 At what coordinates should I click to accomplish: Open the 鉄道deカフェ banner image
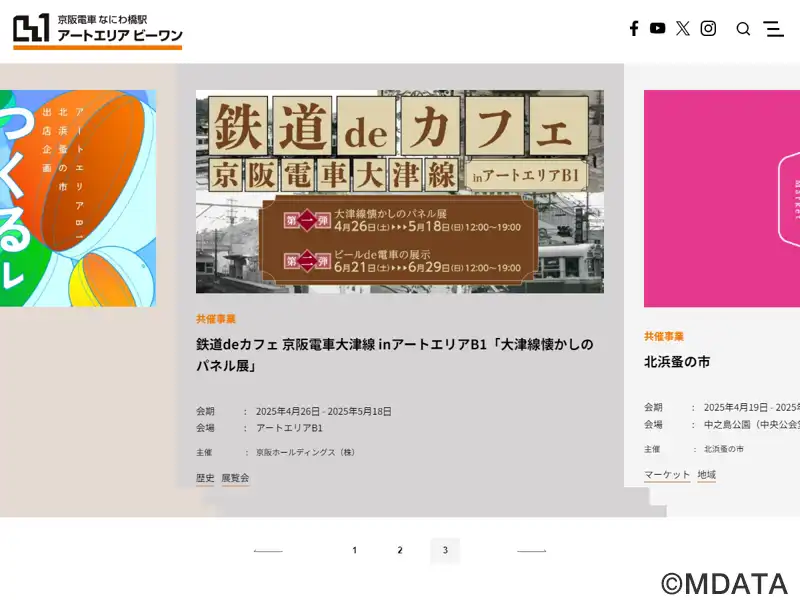point(399,192)
